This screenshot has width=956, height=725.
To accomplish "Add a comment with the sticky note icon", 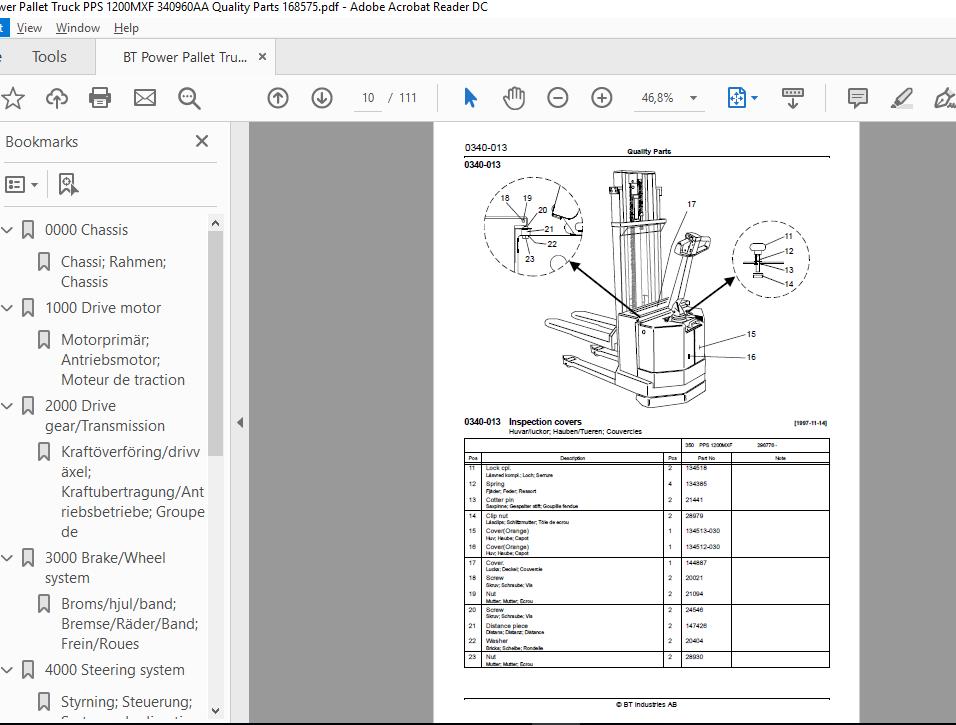I will point(857,98).
